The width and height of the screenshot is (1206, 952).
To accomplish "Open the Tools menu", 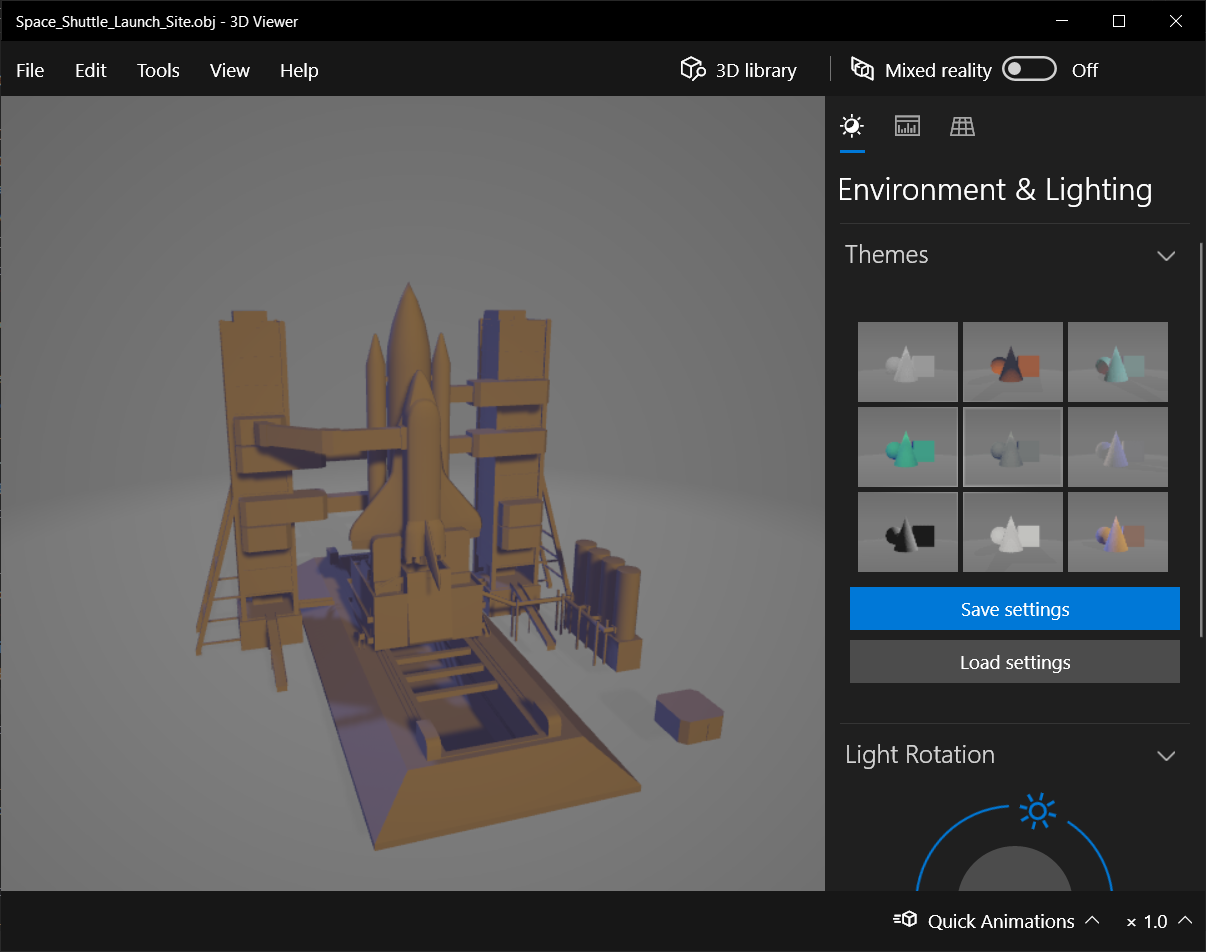I will click(x=158, y=70).
